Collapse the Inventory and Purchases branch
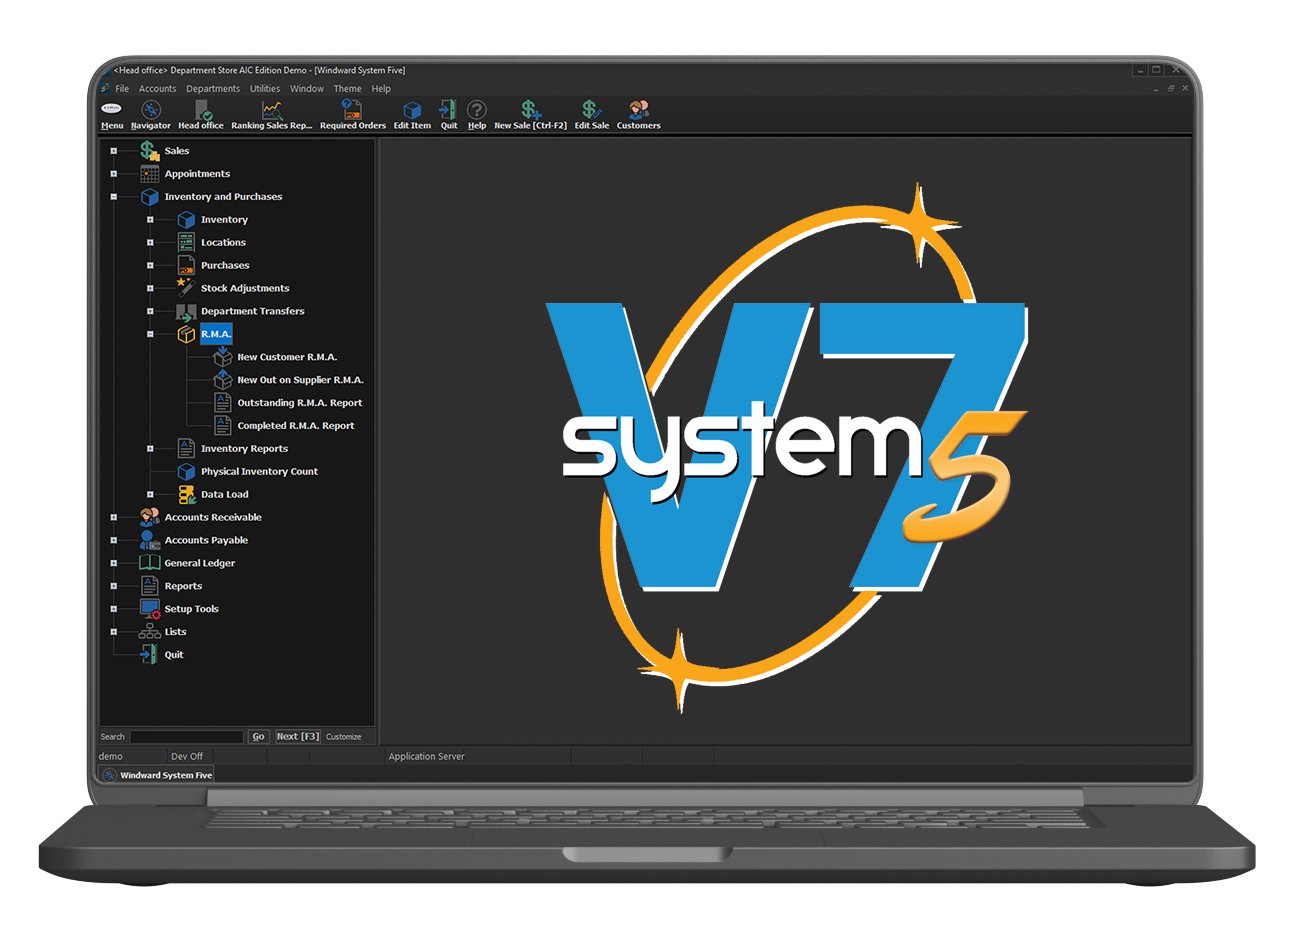This screenshot has height=940, width=1315. (x=113, y=196)
